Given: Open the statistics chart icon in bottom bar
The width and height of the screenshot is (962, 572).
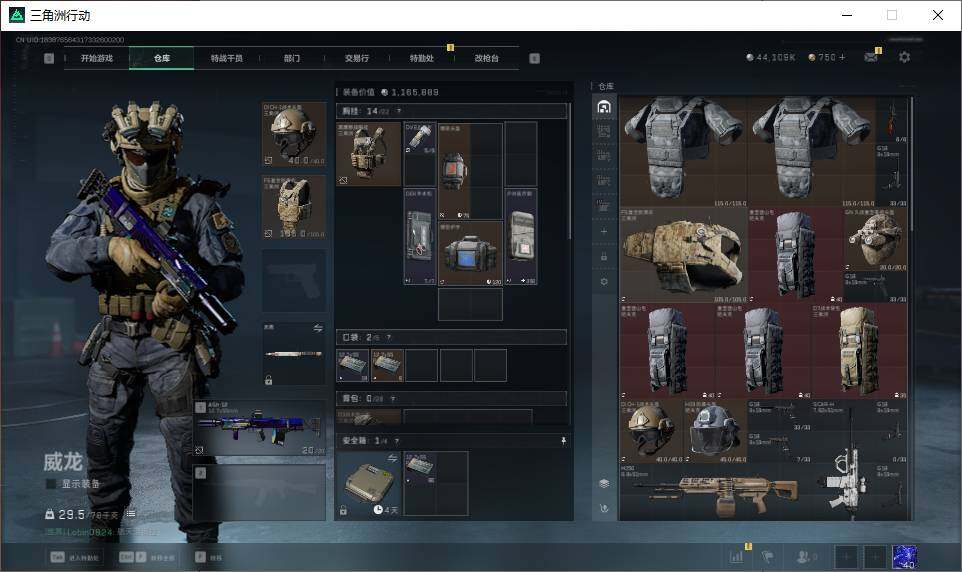Looking at the screenshot, I should pos(736,557).
